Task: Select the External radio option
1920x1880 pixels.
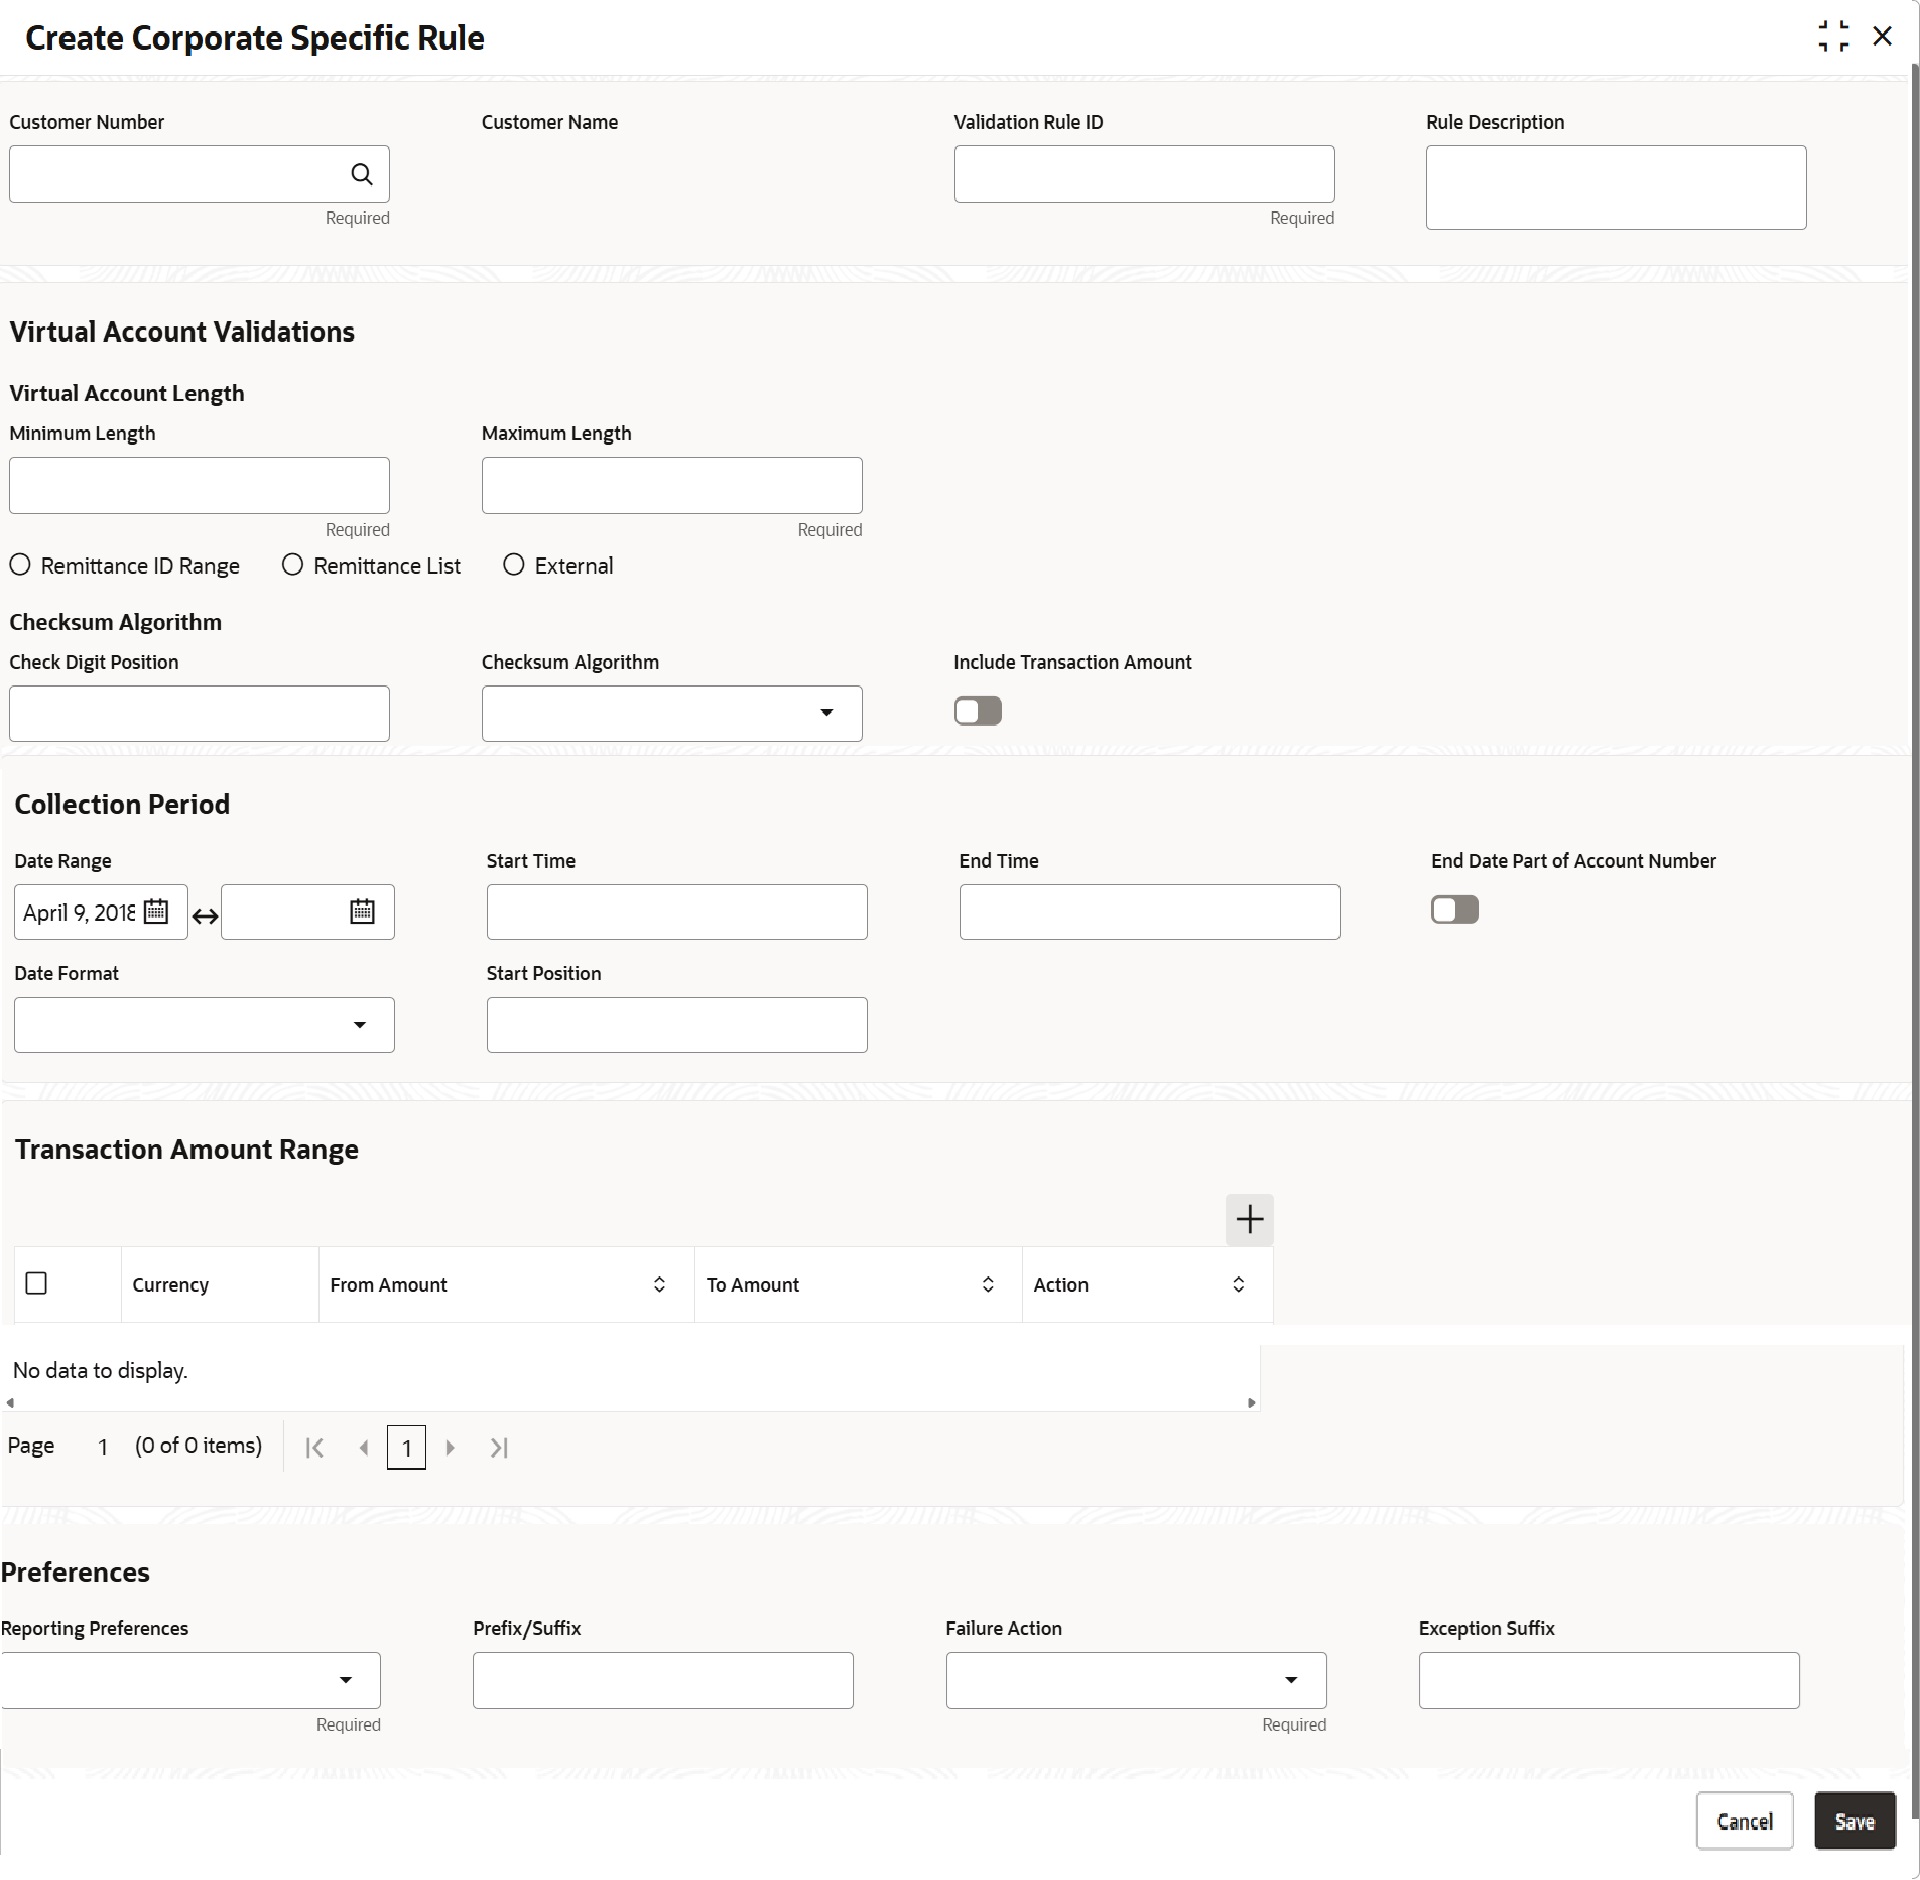Action: pyautogui.click(x=513, y=565)
